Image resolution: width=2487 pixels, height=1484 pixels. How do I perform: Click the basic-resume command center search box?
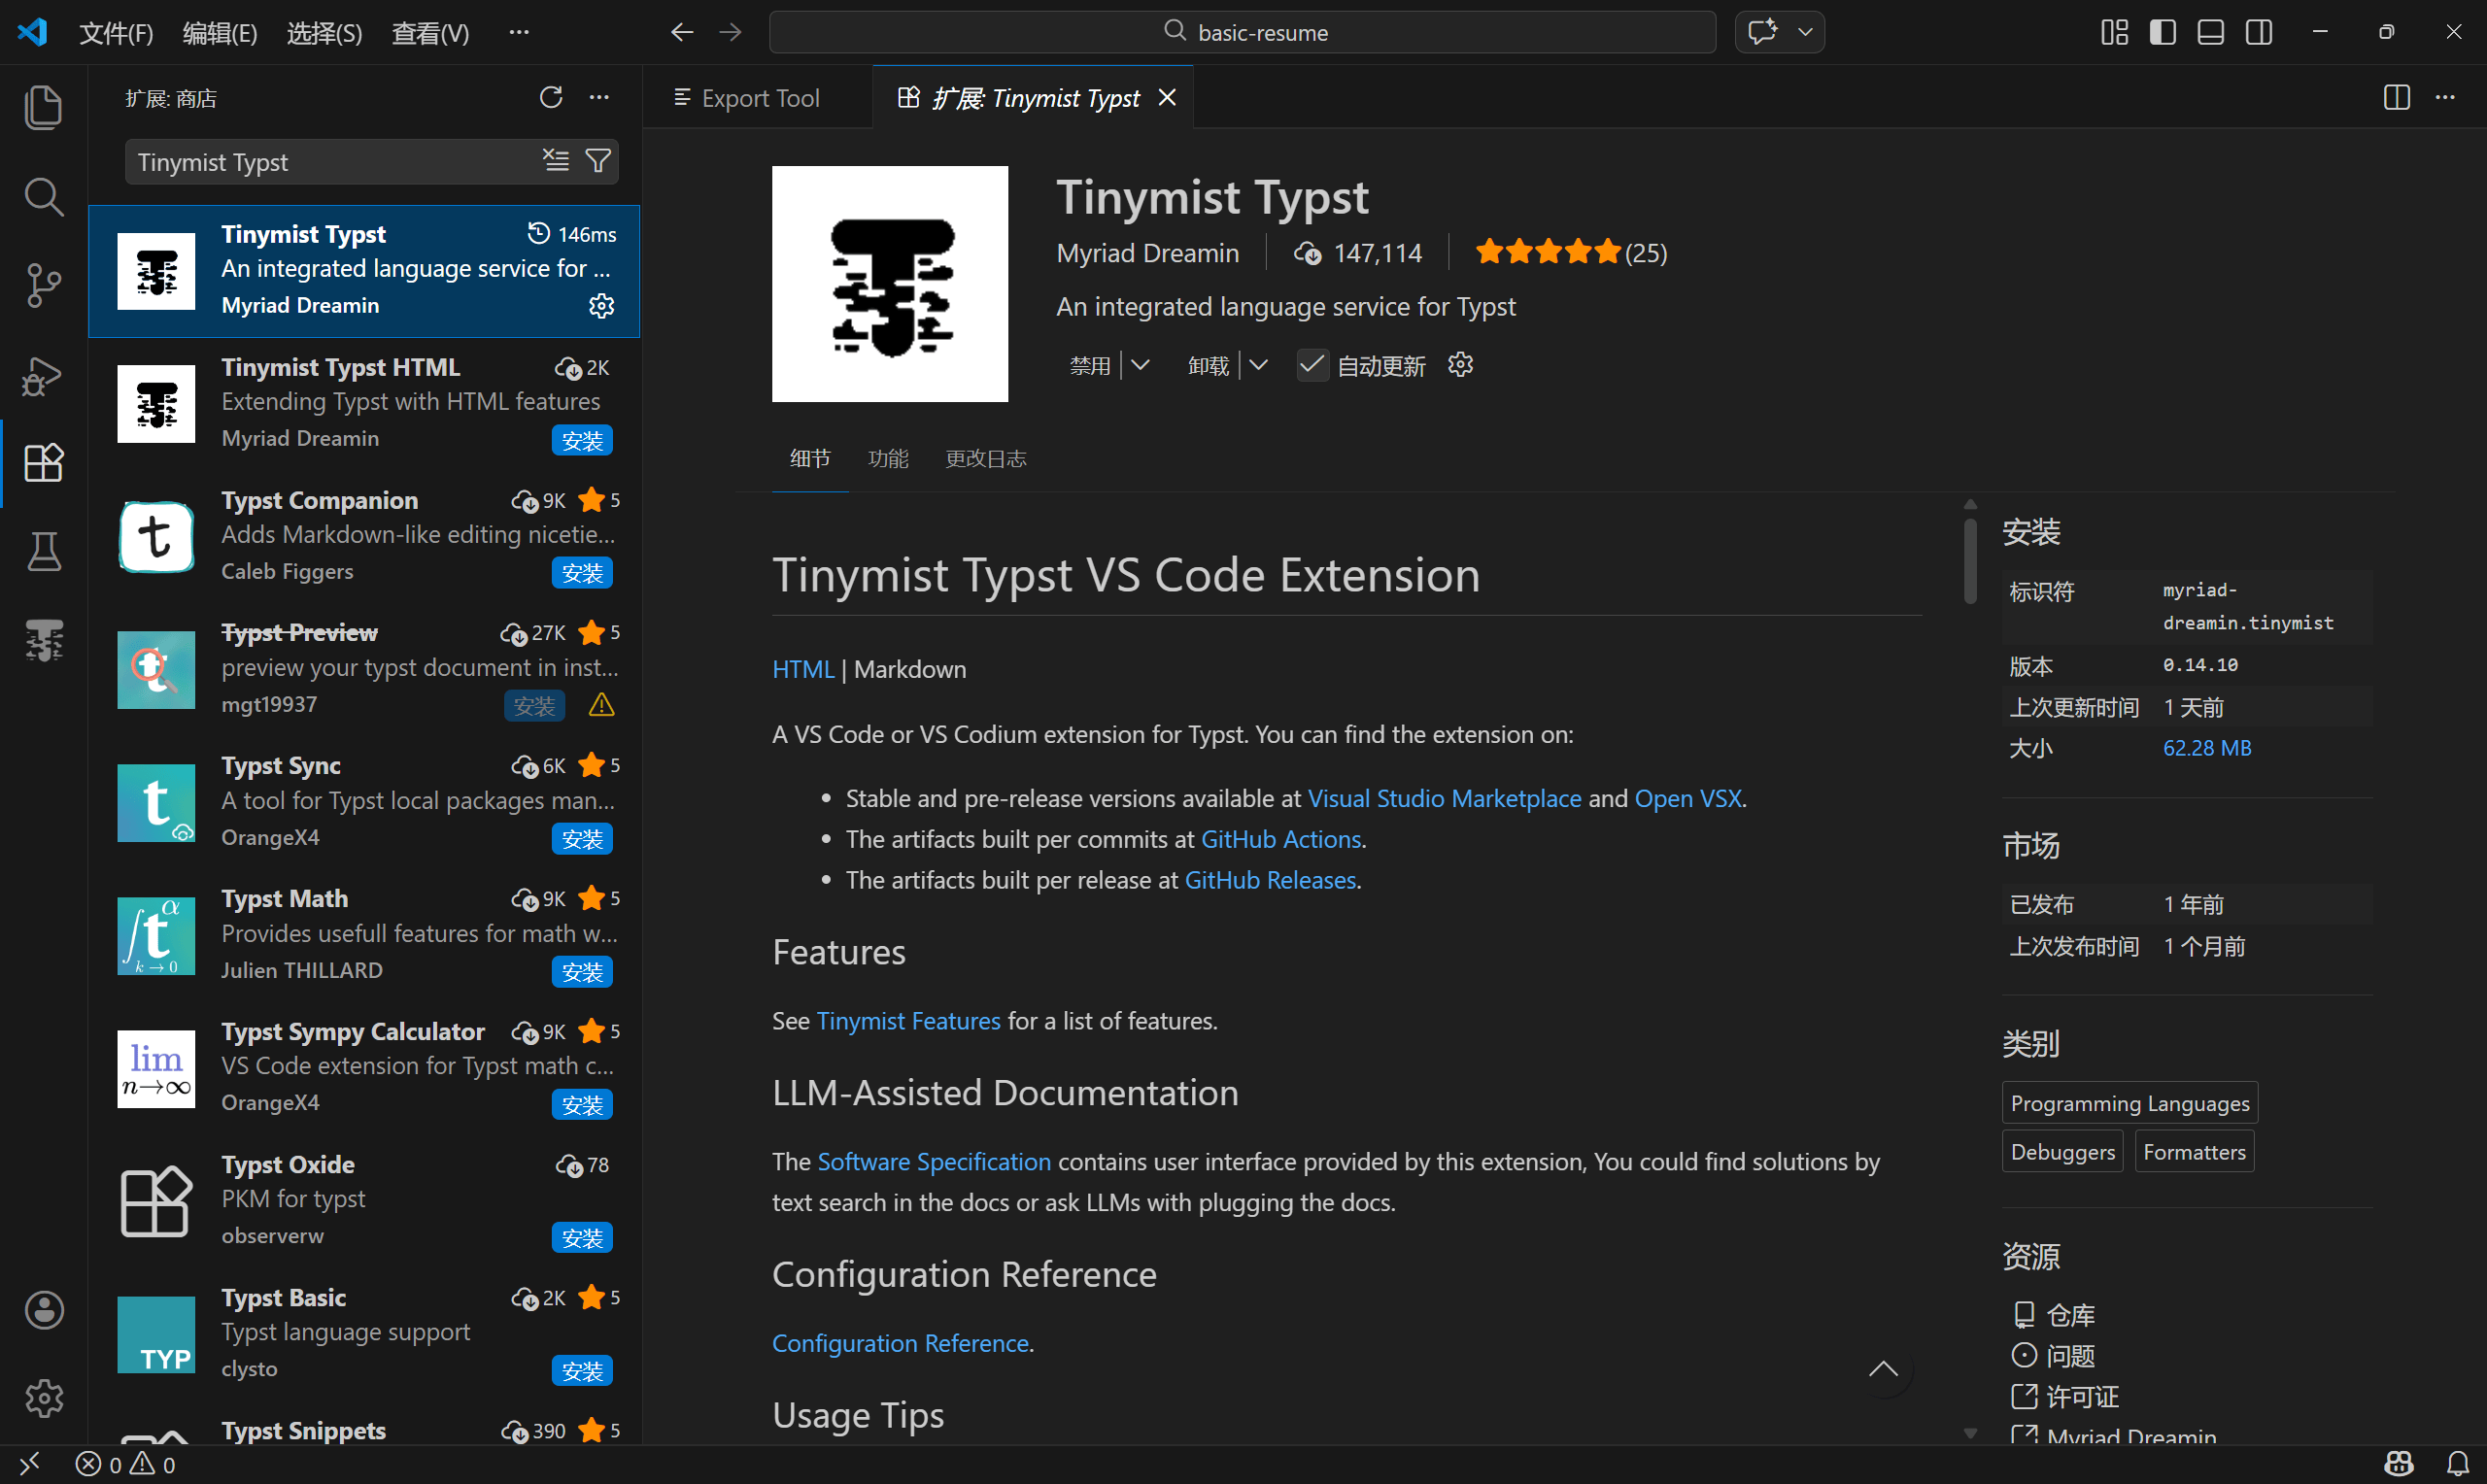(1242, 32)
